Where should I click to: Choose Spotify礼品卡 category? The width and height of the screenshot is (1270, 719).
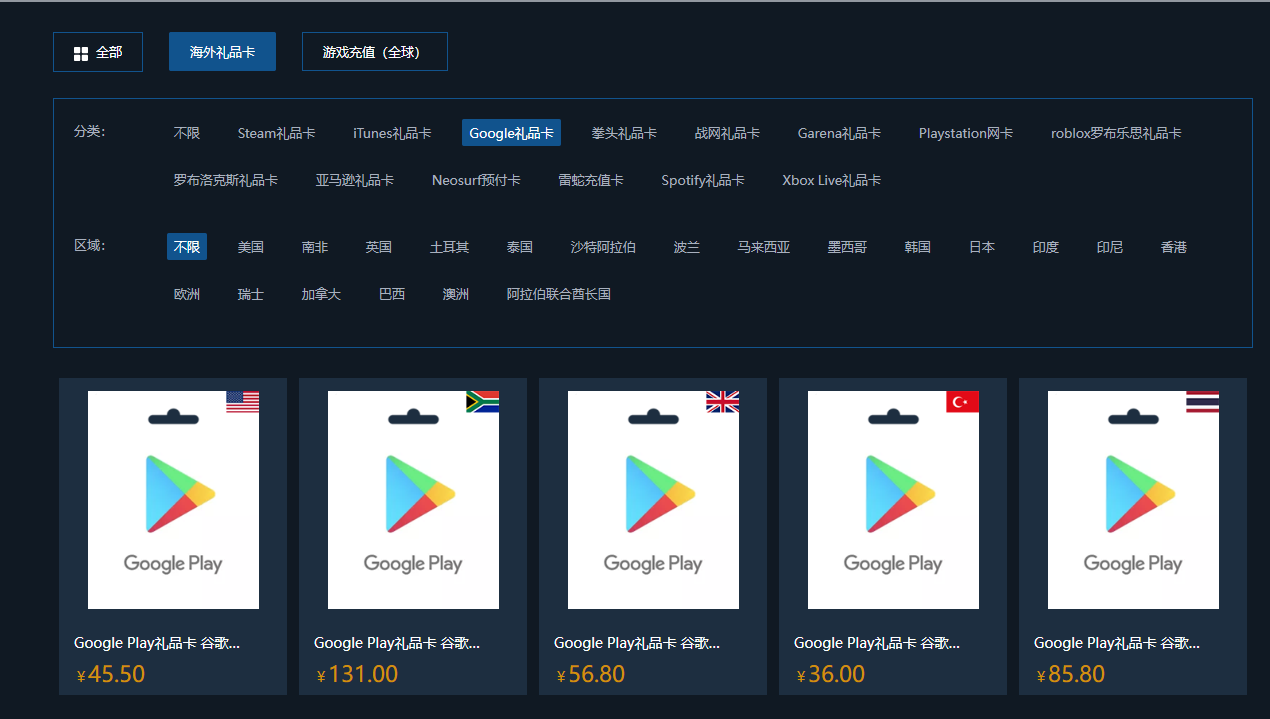click(x=703, y=180)
